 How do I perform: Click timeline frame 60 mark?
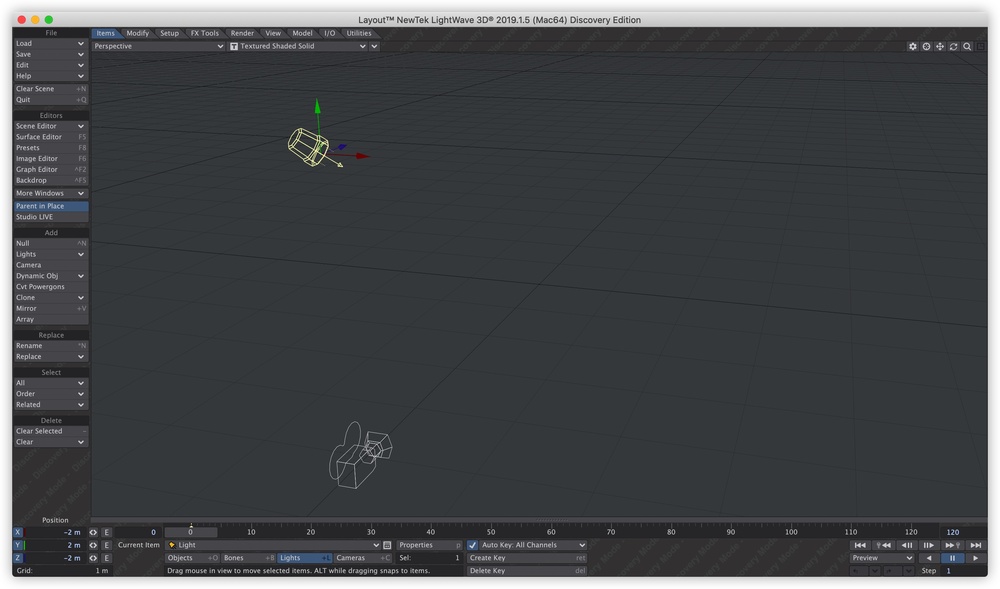pyautogui.click(x=551, y=532)
